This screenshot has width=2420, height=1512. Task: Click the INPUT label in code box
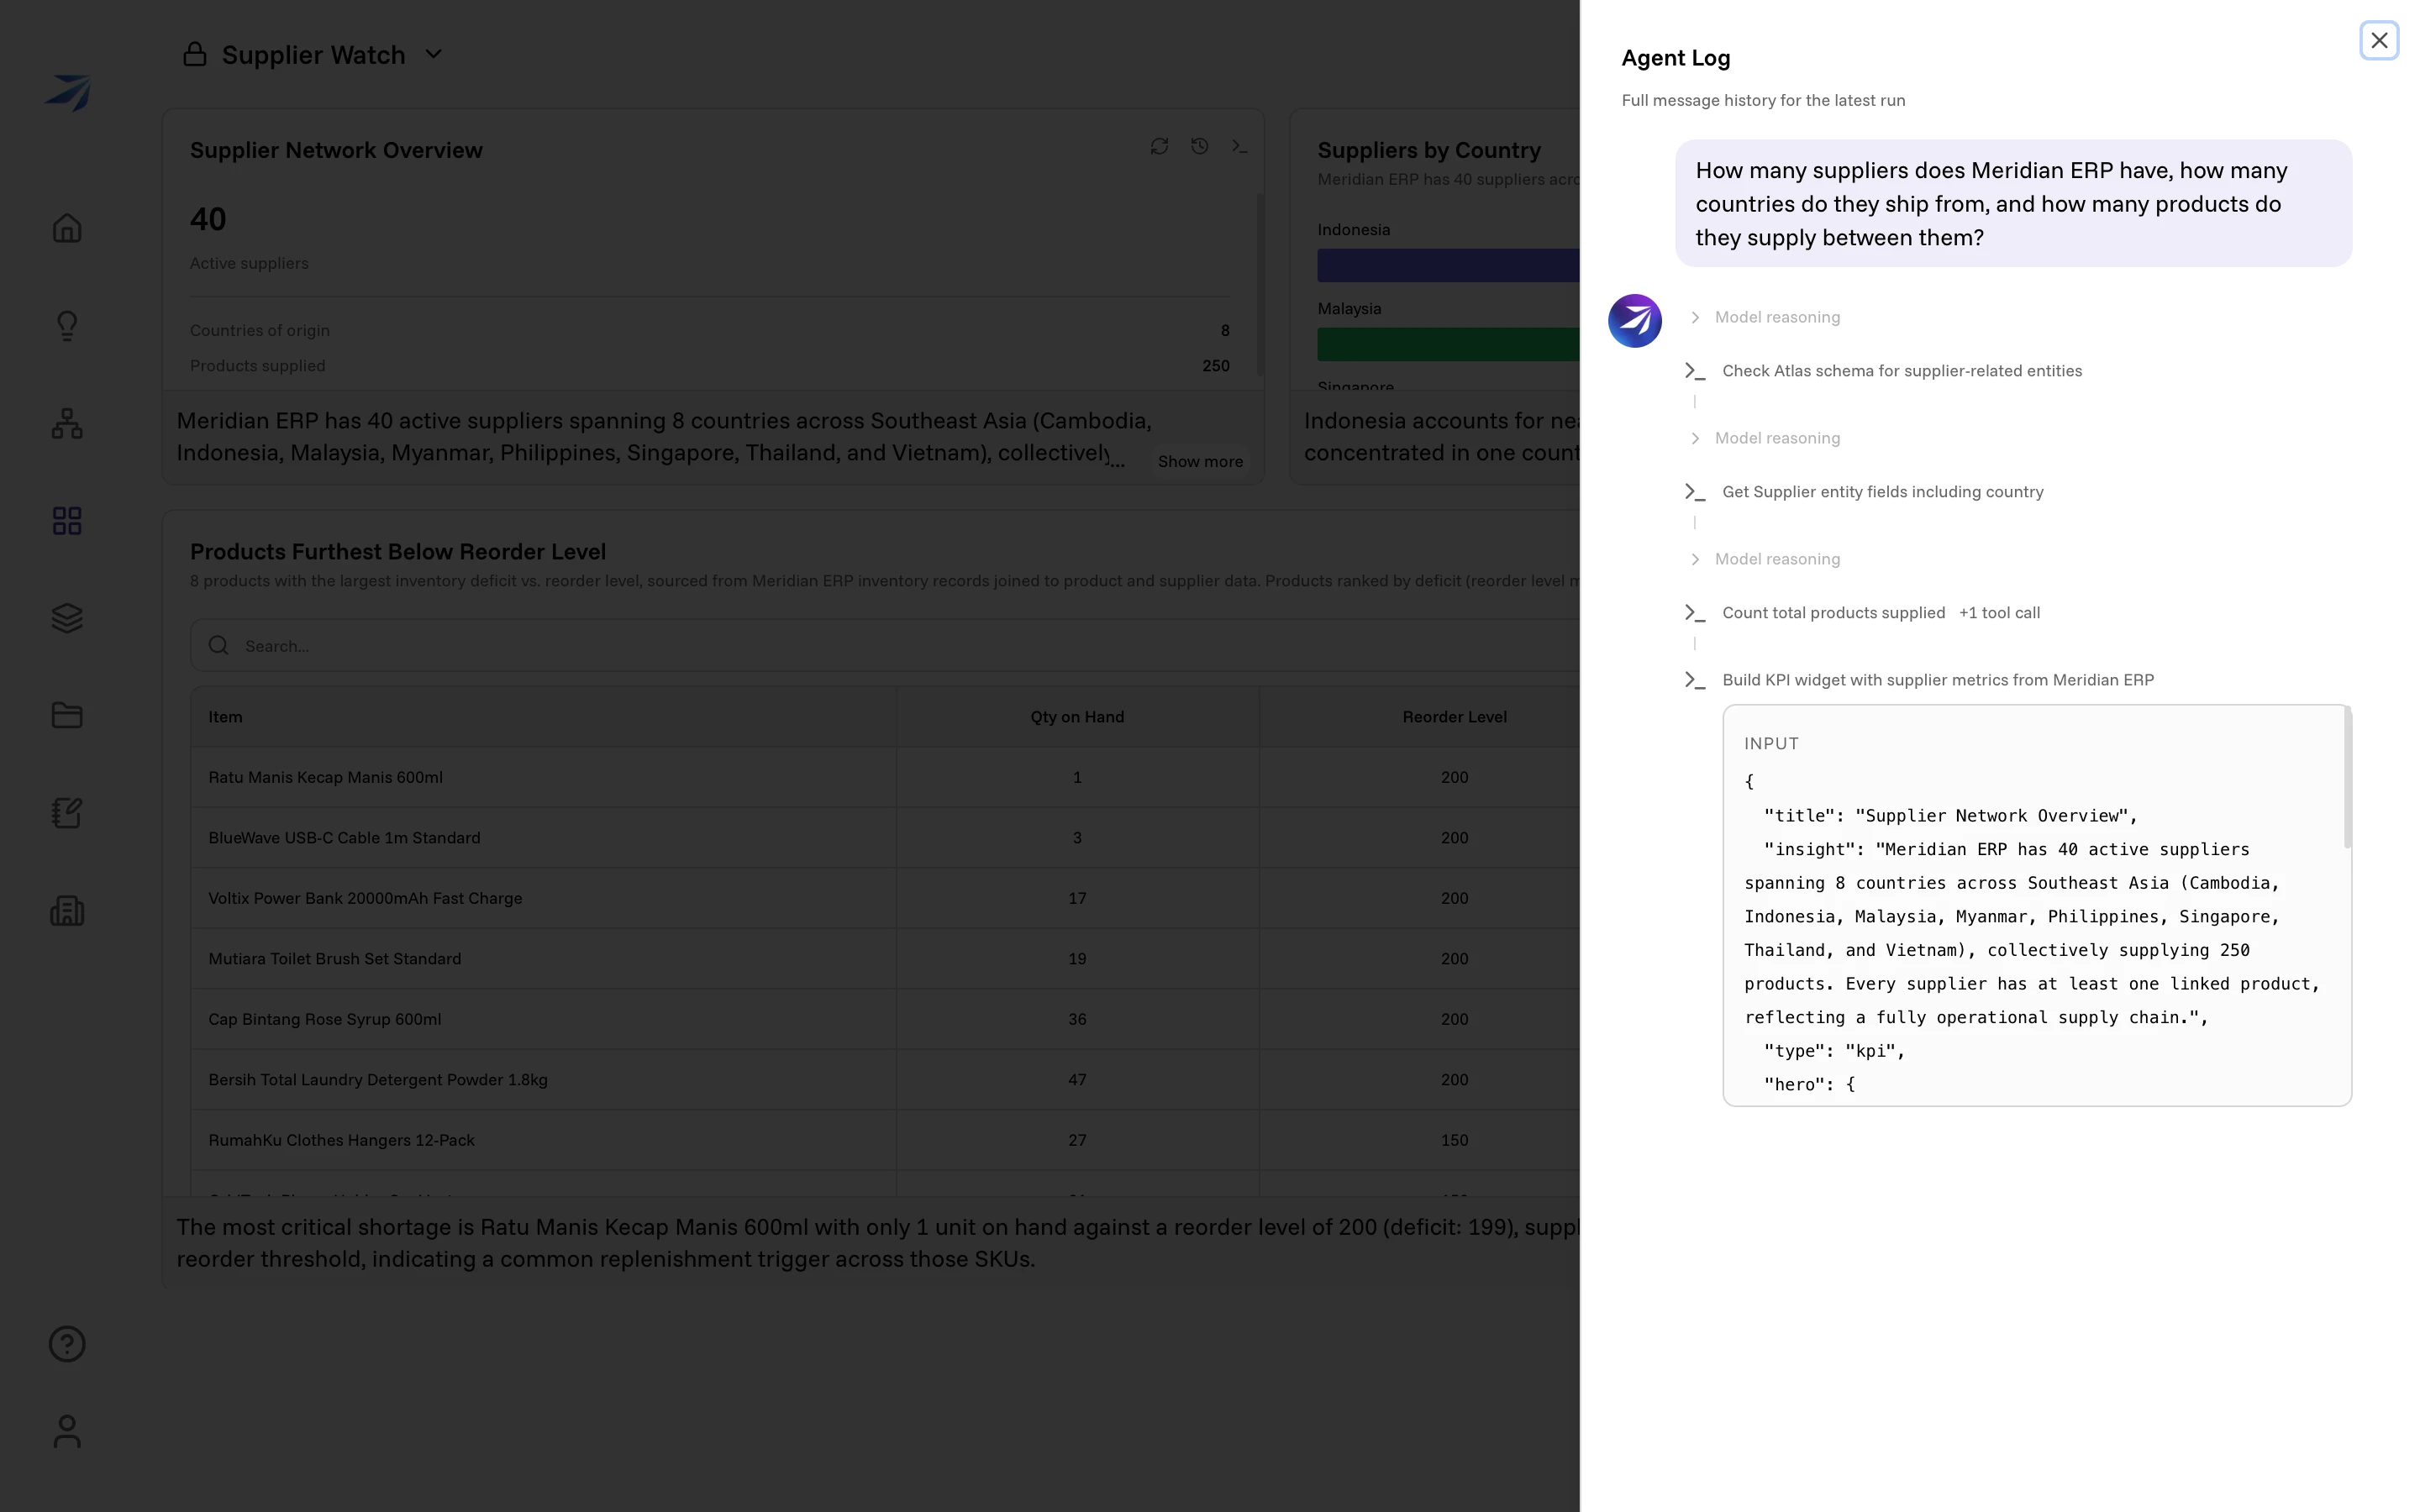(x=1771, y=744)
